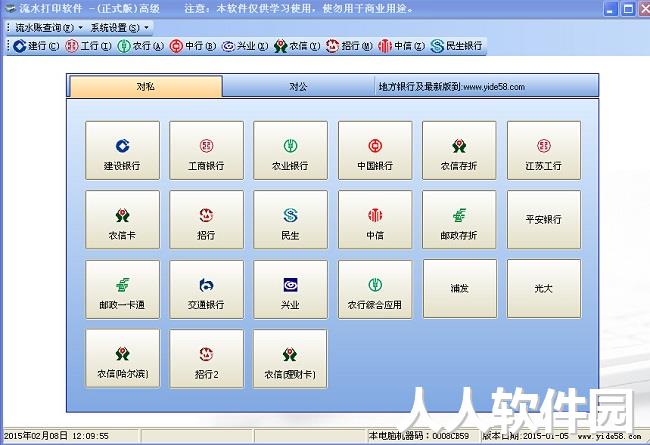Select the 农业银行 tile
650x445 pixels.
(x=291, y=151)
